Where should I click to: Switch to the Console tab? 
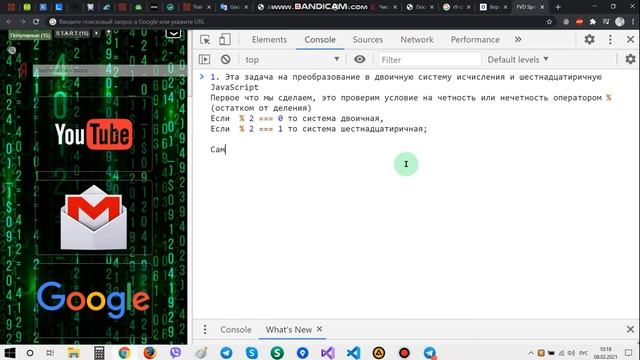[320, 40]
